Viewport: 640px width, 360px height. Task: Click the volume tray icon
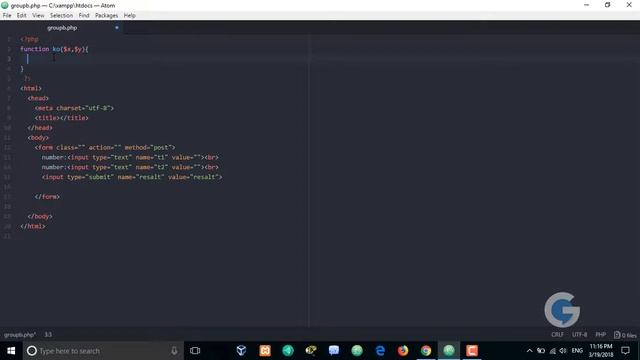tap(563, 351)
